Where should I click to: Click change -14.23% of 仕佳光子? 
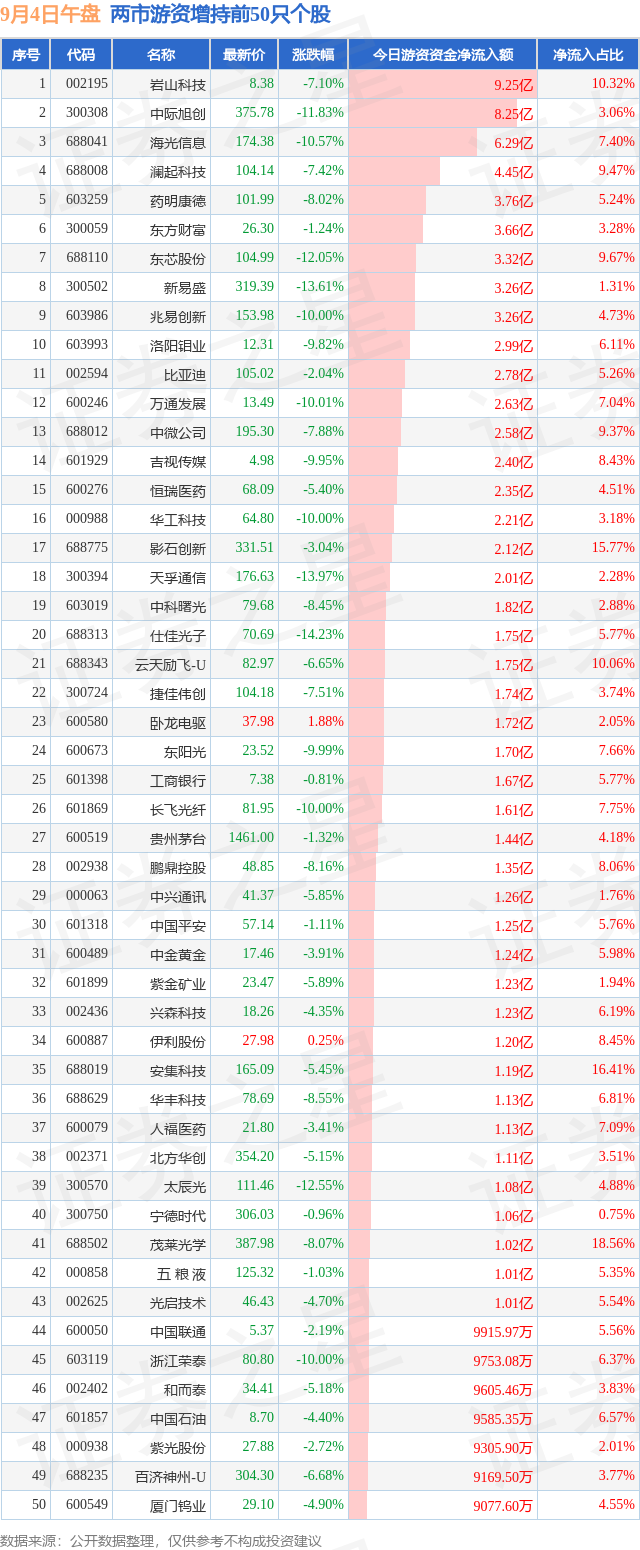pos(322,635)
